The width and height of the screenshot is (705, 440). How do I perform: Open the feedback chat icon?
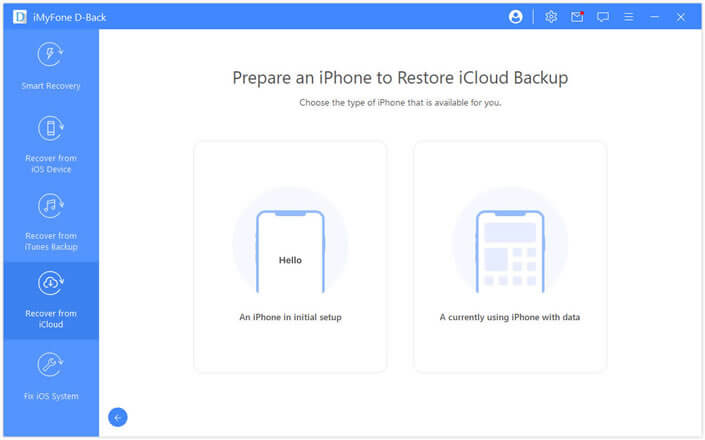click(x=603, y=17)
